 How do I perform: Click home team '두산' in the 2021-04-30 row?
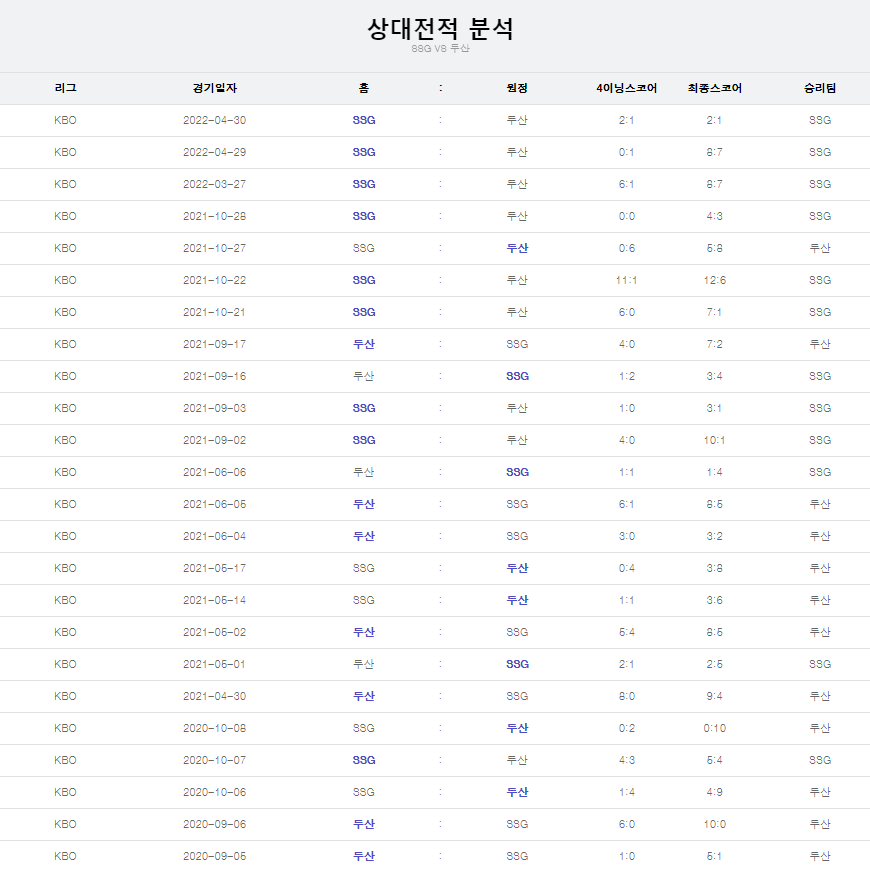[364, 696]
